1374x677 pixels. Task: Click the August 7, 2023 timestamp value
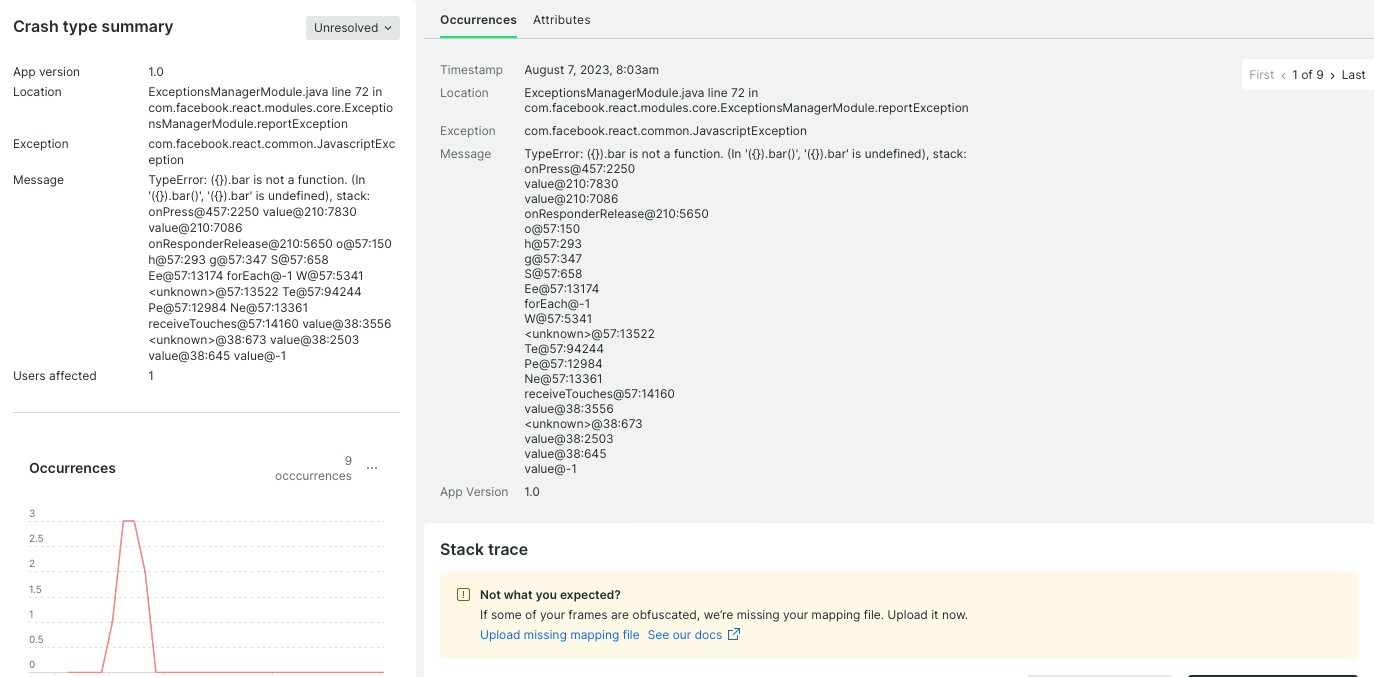[591, 70]
